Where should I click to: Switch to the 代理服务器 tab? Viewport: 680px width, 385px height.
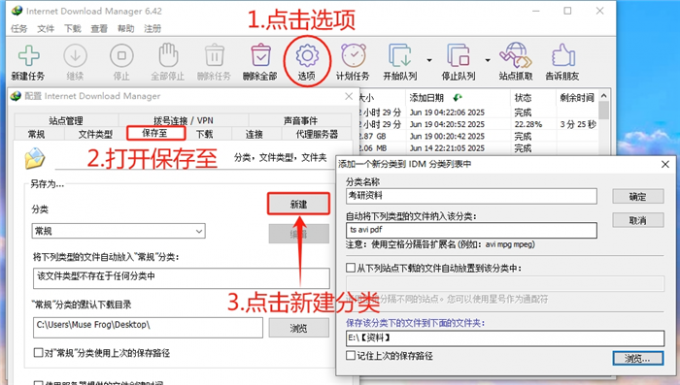click(317, 134)
